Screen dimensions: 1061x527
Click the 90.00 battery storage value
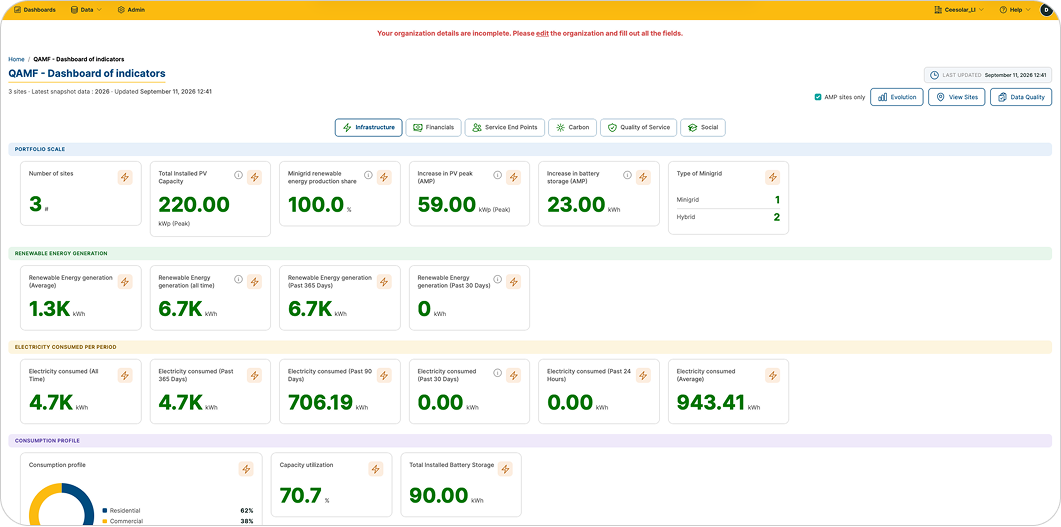tap(440, 497)
